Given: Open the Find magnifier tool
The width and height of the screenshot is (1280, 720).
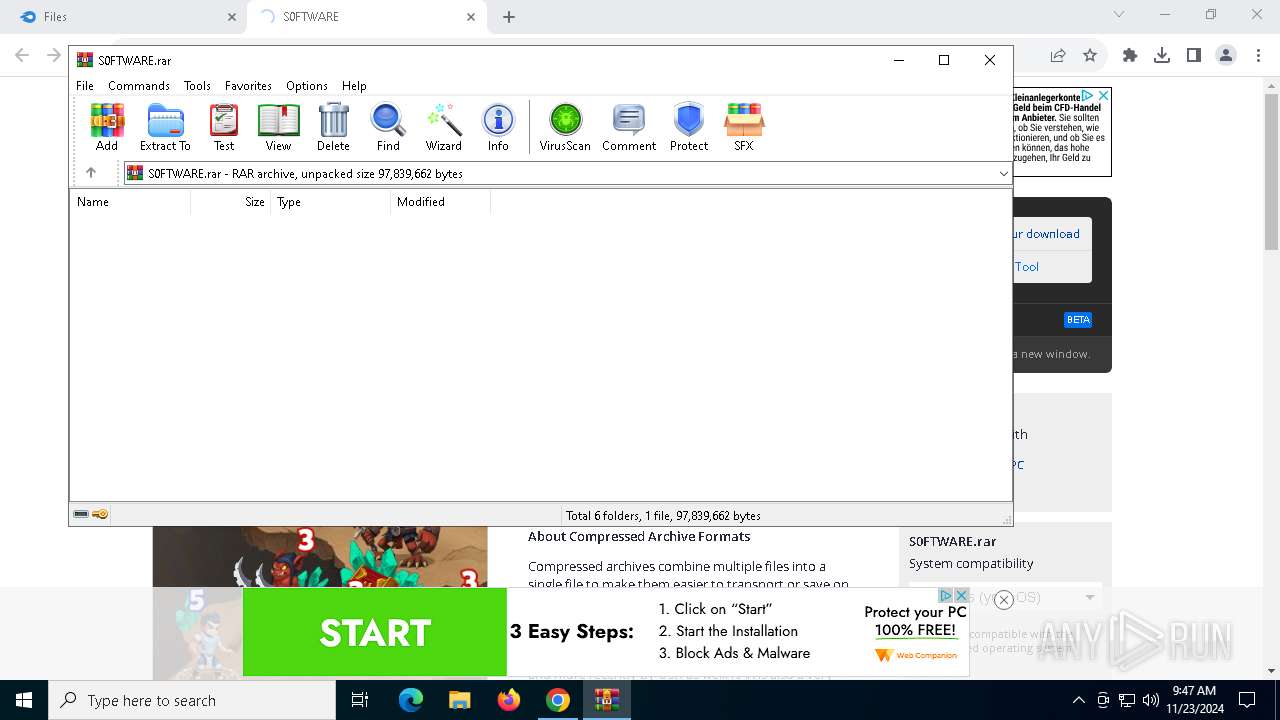Looking at the screenshot, I should 388,127.
